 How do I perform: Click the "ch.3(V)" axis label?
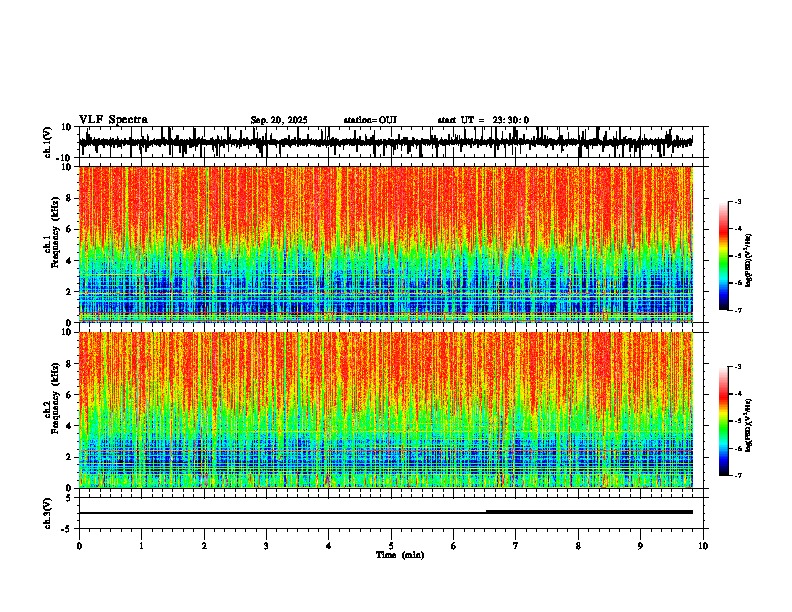[x=48, y=514]
